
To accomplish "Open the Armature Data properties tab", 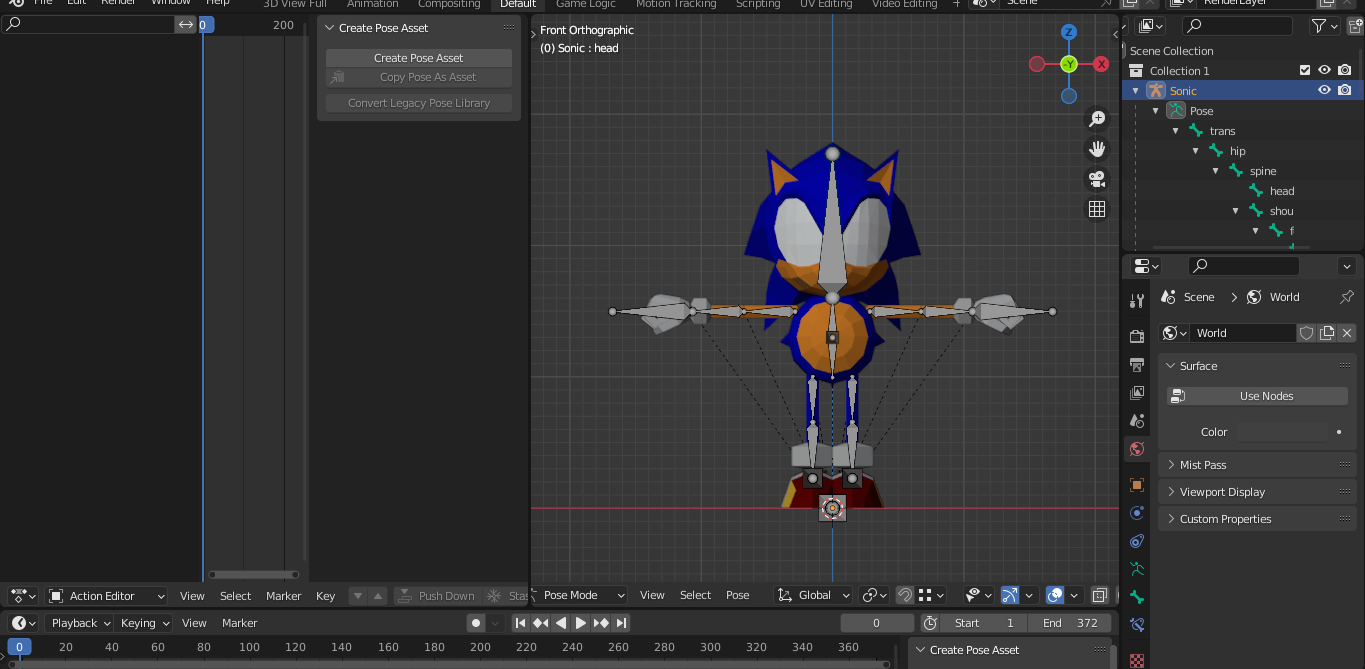I will 1137,569.
